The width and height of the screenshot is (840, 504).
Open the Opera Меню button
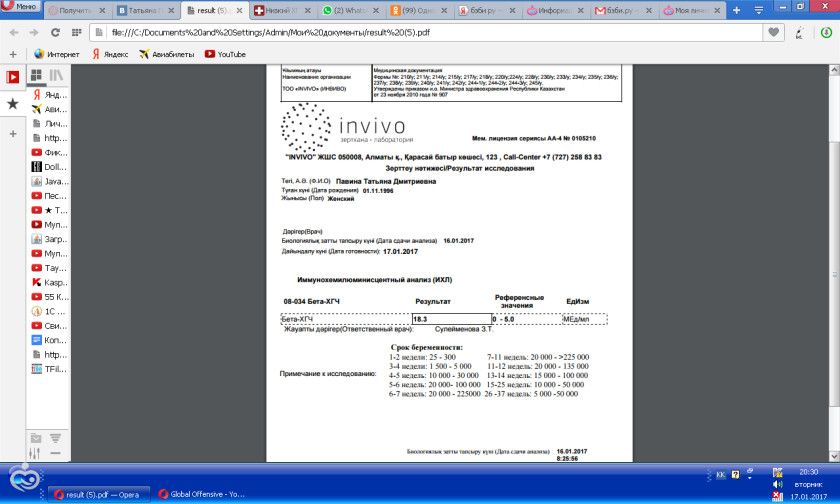tap(20, 7)
